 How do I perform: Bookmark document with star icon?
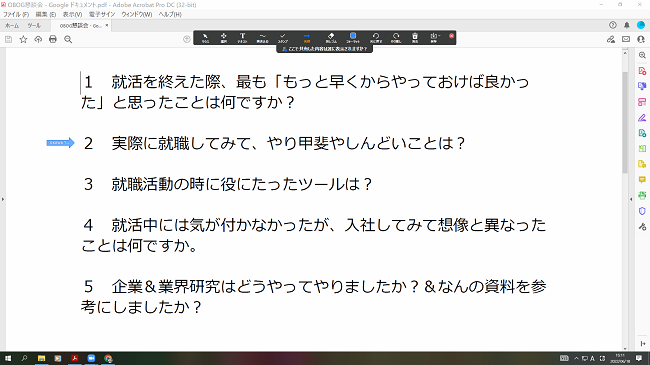[x=23, y=39]
